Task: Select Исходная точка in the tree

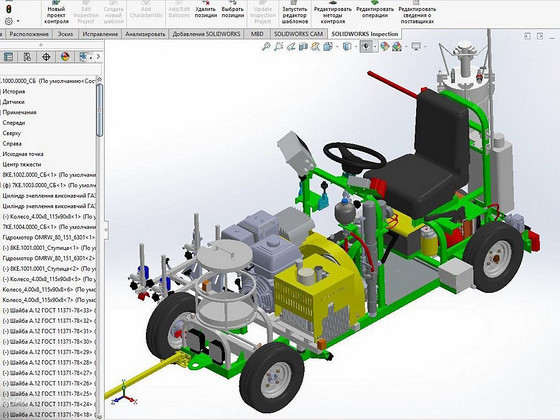Action: click(23, 154)
